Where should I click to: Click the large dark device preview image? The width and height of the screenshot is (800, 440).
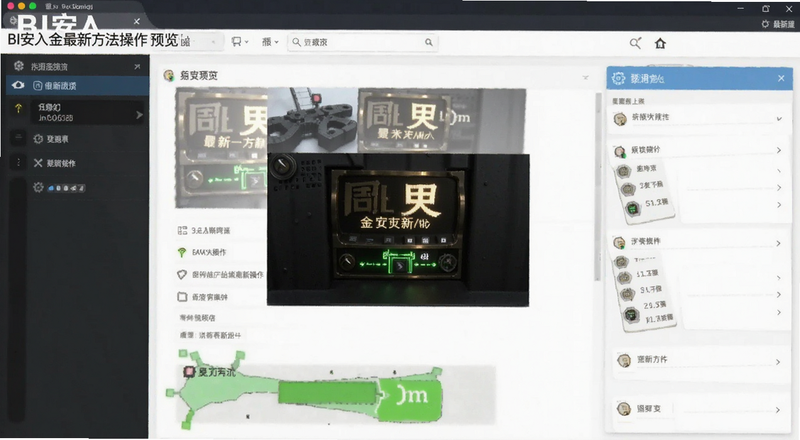398,230
